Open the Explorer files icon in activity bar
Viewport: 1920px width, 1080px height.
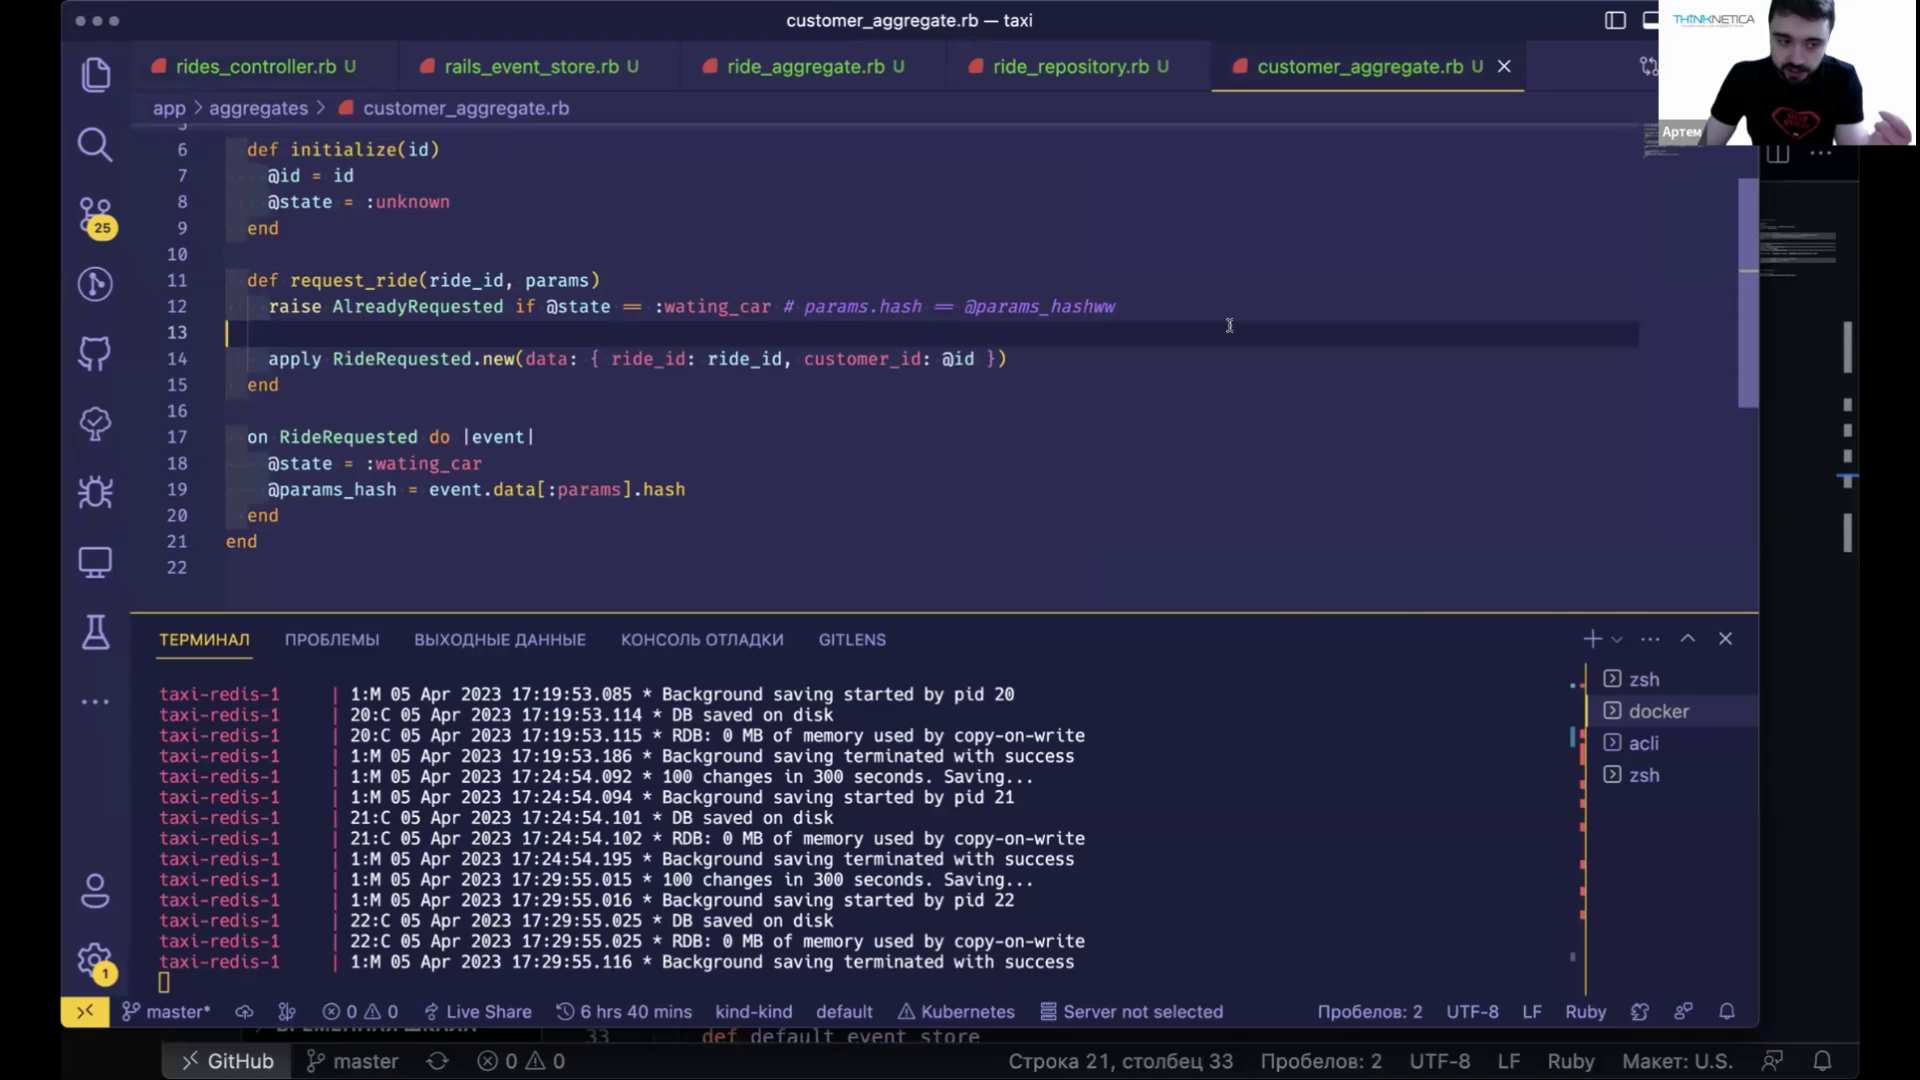click(95, 75)
